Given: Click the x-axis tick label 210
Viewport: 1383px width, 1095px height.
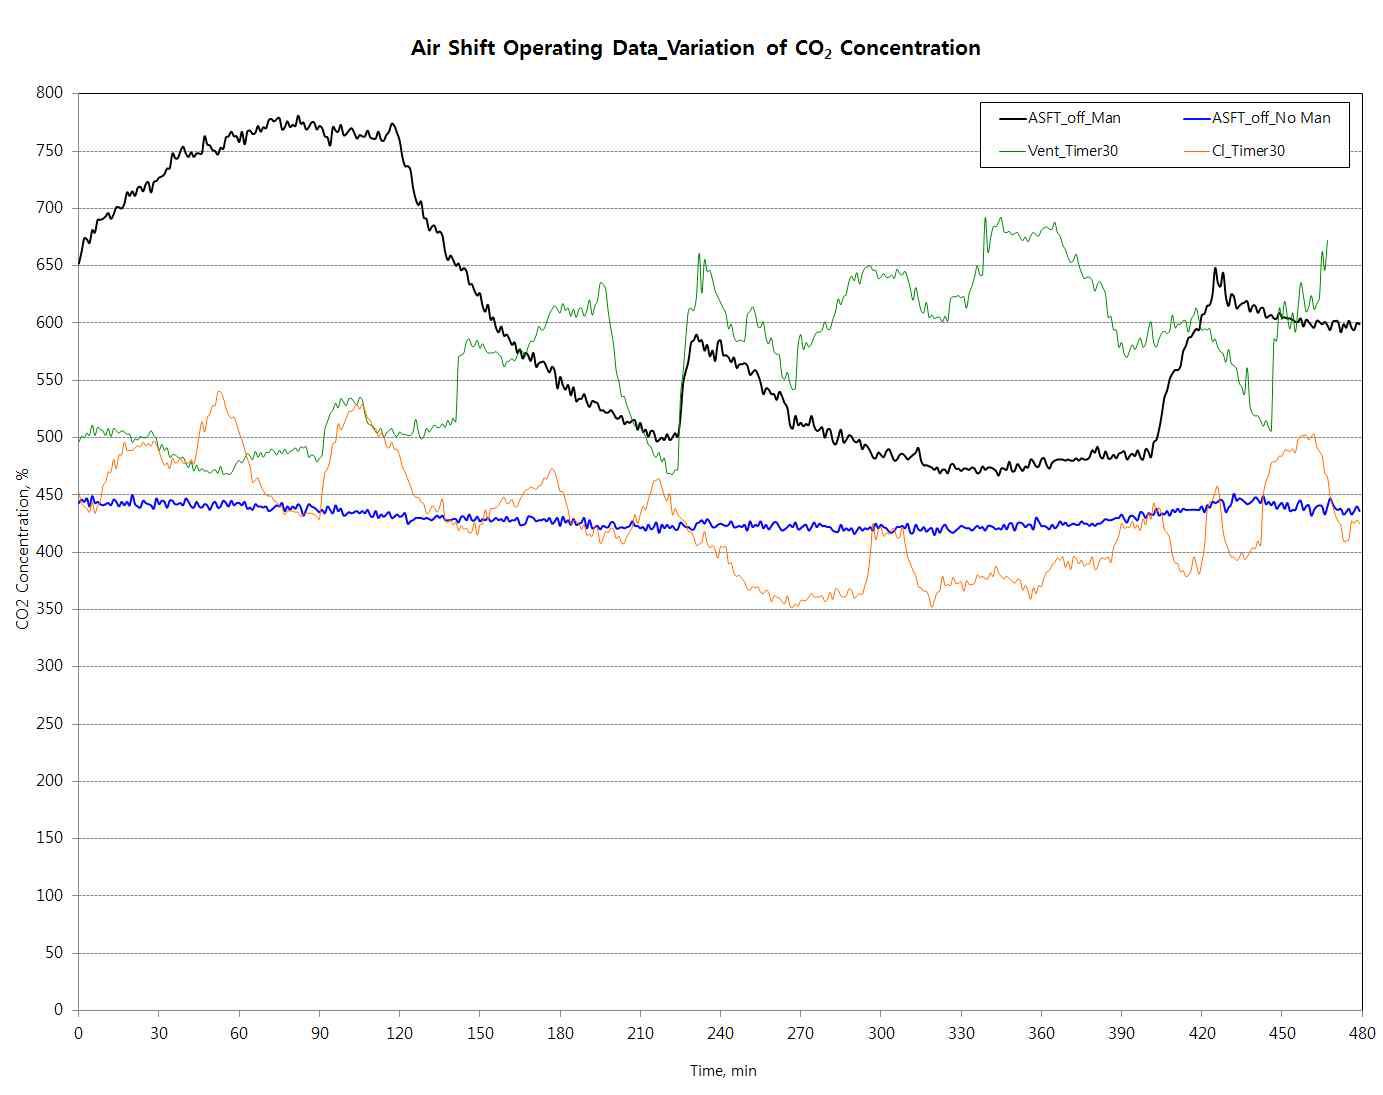Looking at the screenshot, I should [640, 1033].
